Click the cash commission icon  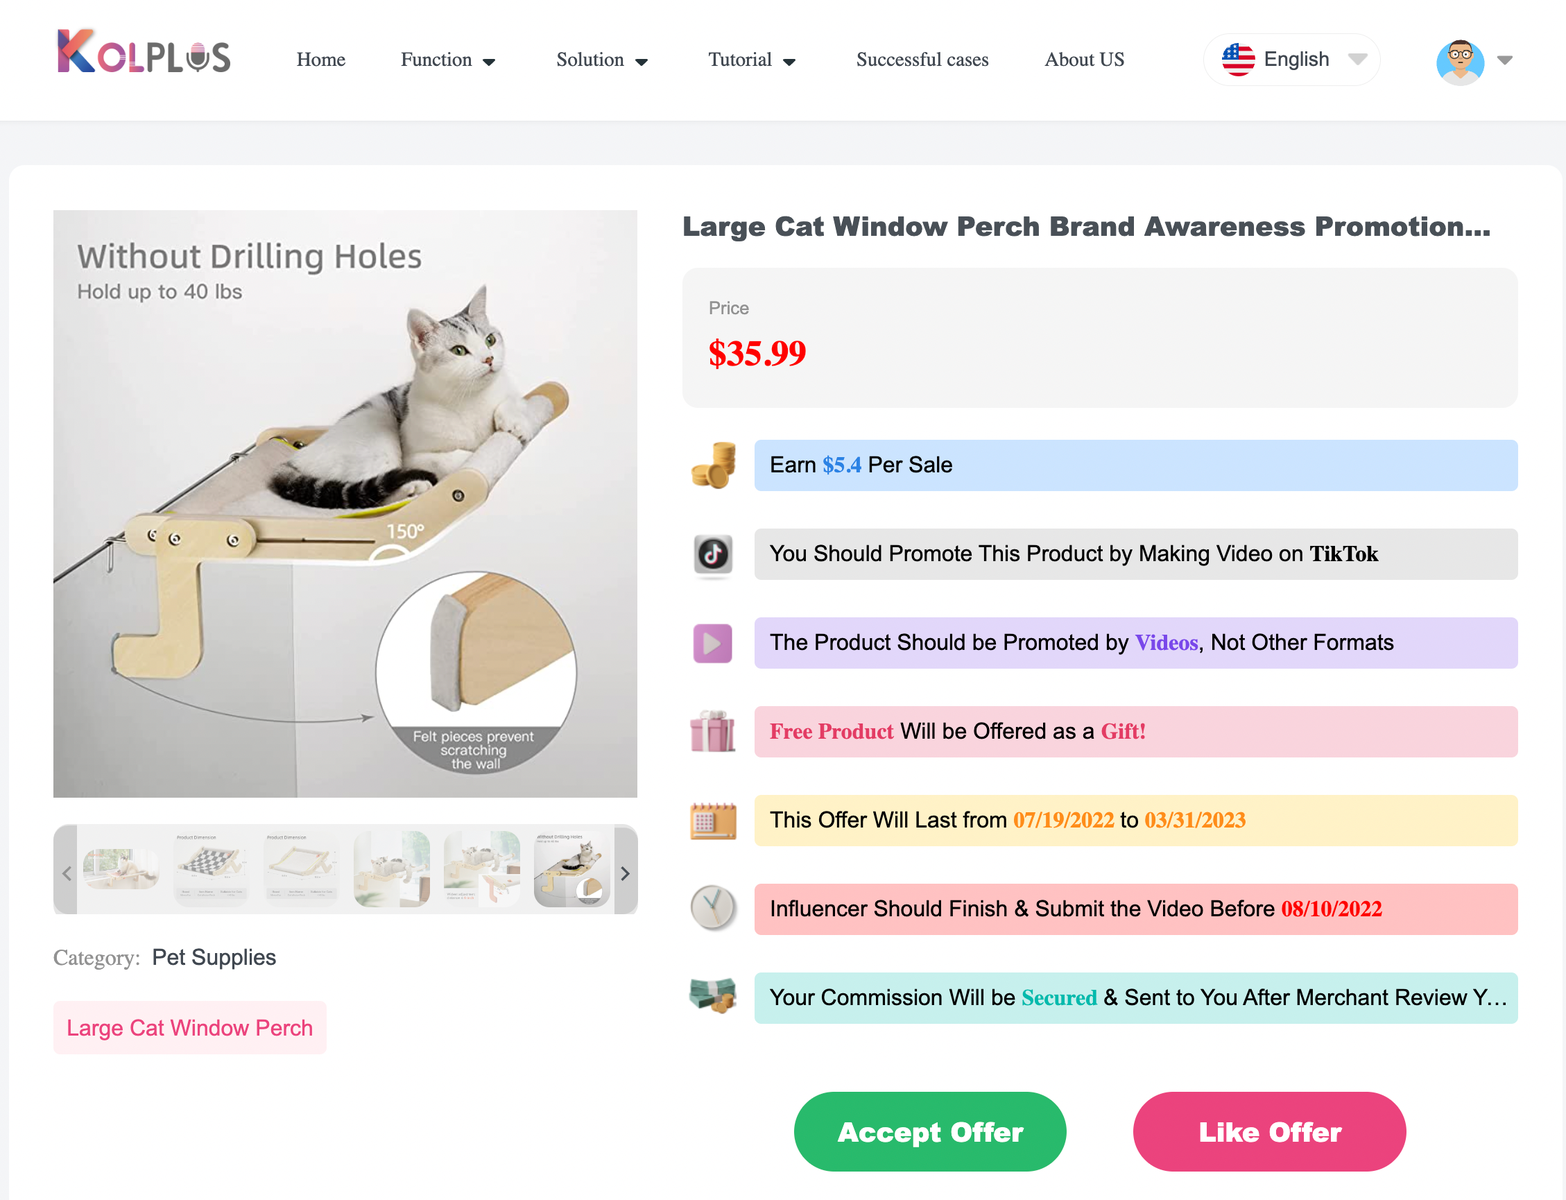[x=713, y=997]
